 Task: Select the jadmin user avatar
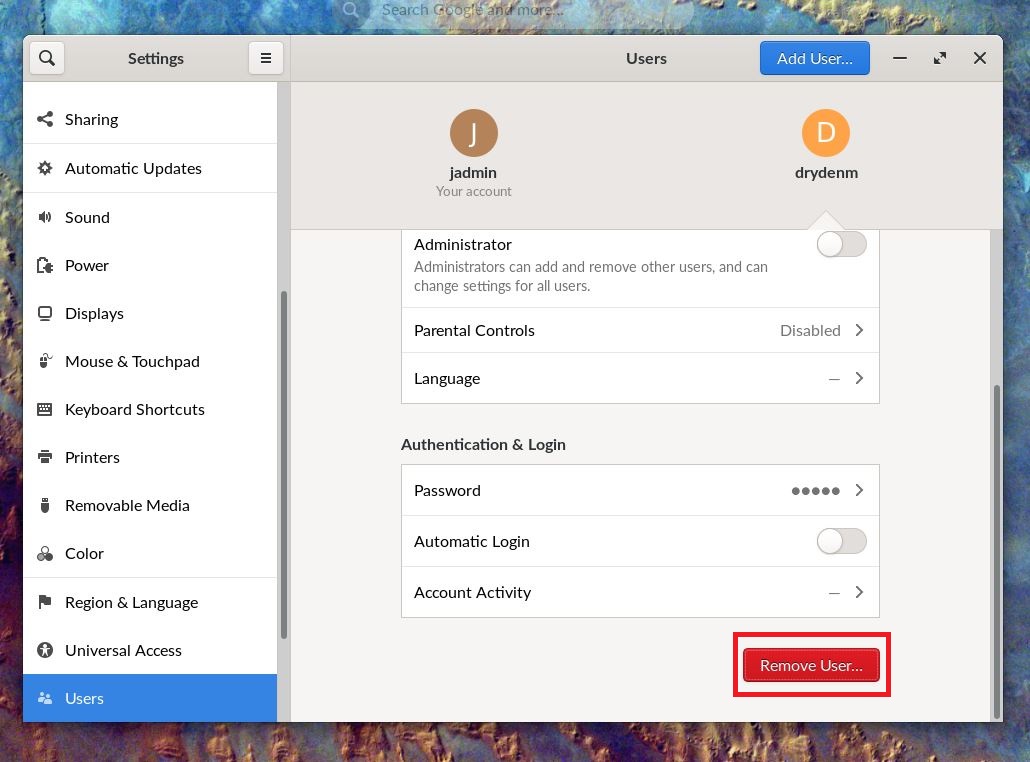[474, 133]
